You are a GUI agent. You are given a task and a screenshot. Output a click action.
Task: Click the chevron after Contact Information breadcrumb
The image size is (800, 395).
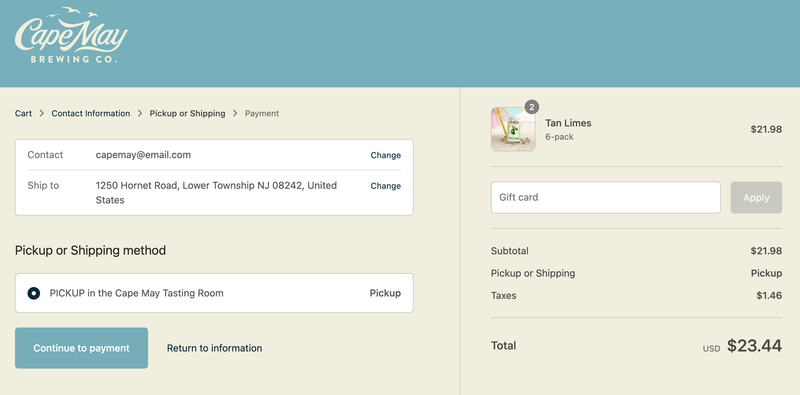[x=140, y=113]
